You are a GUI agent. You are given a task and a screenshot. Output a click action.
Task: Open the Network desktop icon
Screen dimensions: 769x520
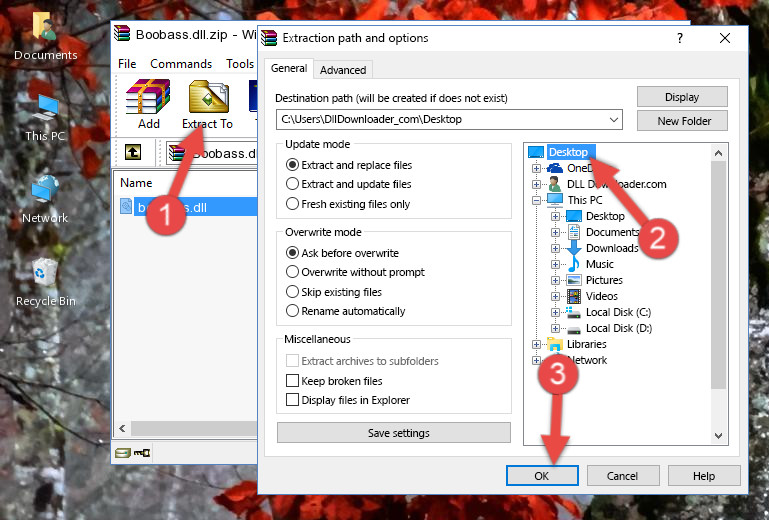(45, 199)
